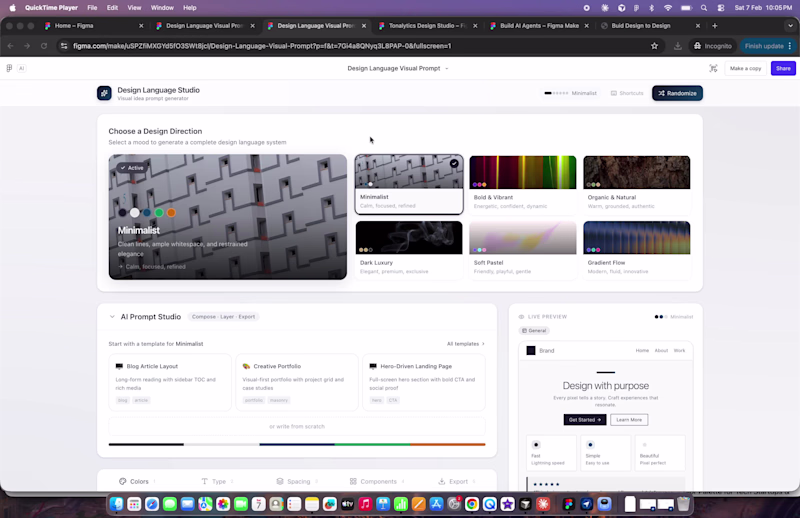Click the blue color dot on Minimalist hero
Screen dimensions: 800x518
147,213
